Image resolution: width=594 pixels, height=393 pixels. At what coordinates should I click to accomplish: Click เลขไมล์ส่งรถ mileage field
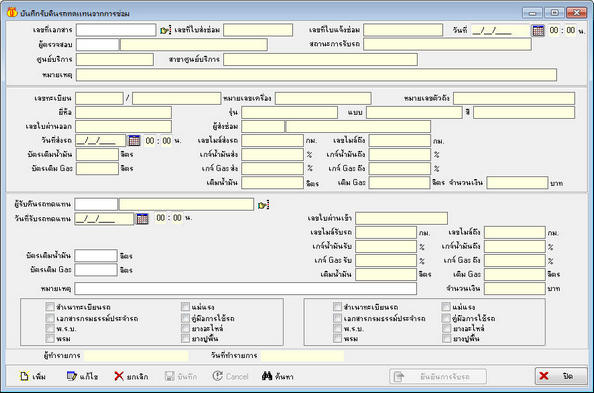tap(272, 141)
